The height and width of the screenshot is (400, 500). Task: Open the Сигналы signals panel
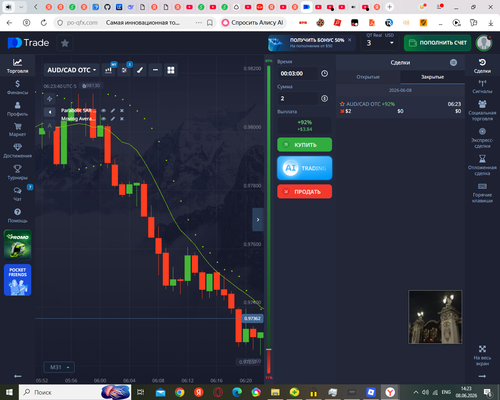482,86
